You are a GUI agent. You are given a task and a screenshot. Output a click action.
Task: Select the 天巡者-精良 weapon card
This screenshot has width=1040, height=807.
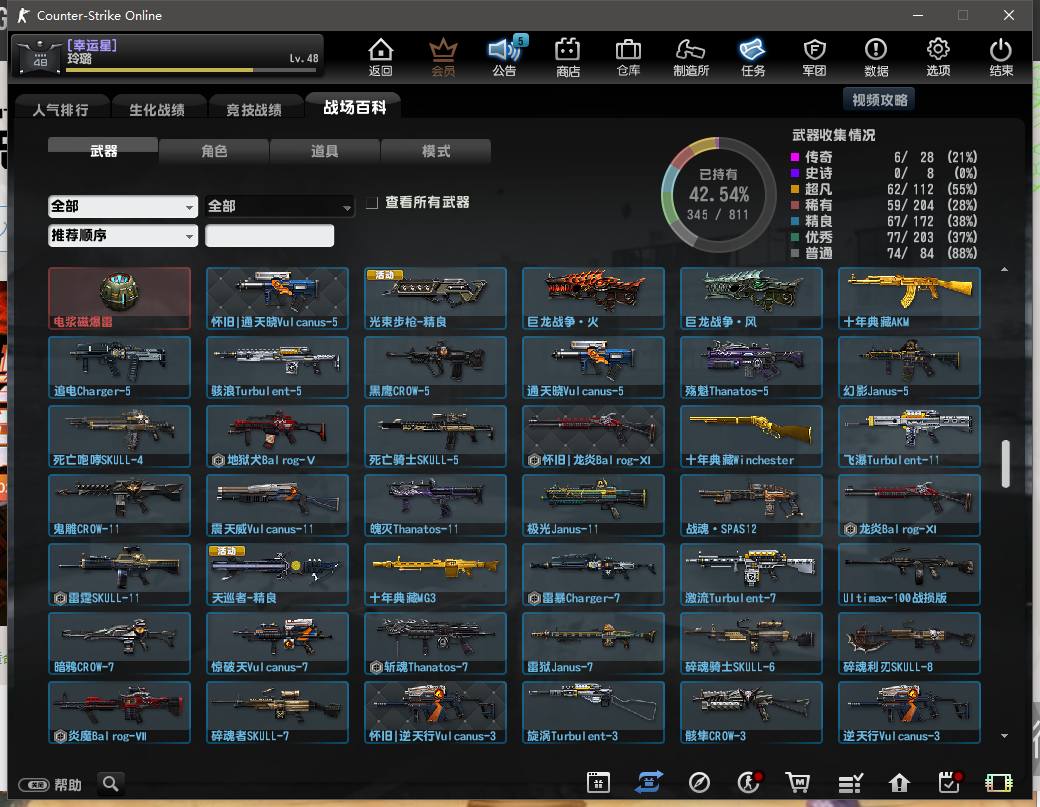click(x=277, y=574)
